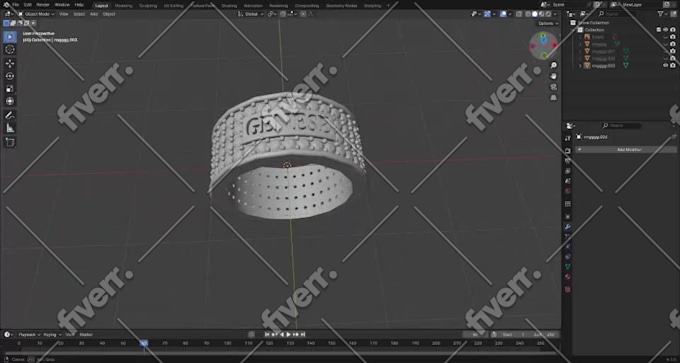Viewport: 680px width, 363px height.
Task: Click the pan view hand icon
Action: [x=553, y=76]
